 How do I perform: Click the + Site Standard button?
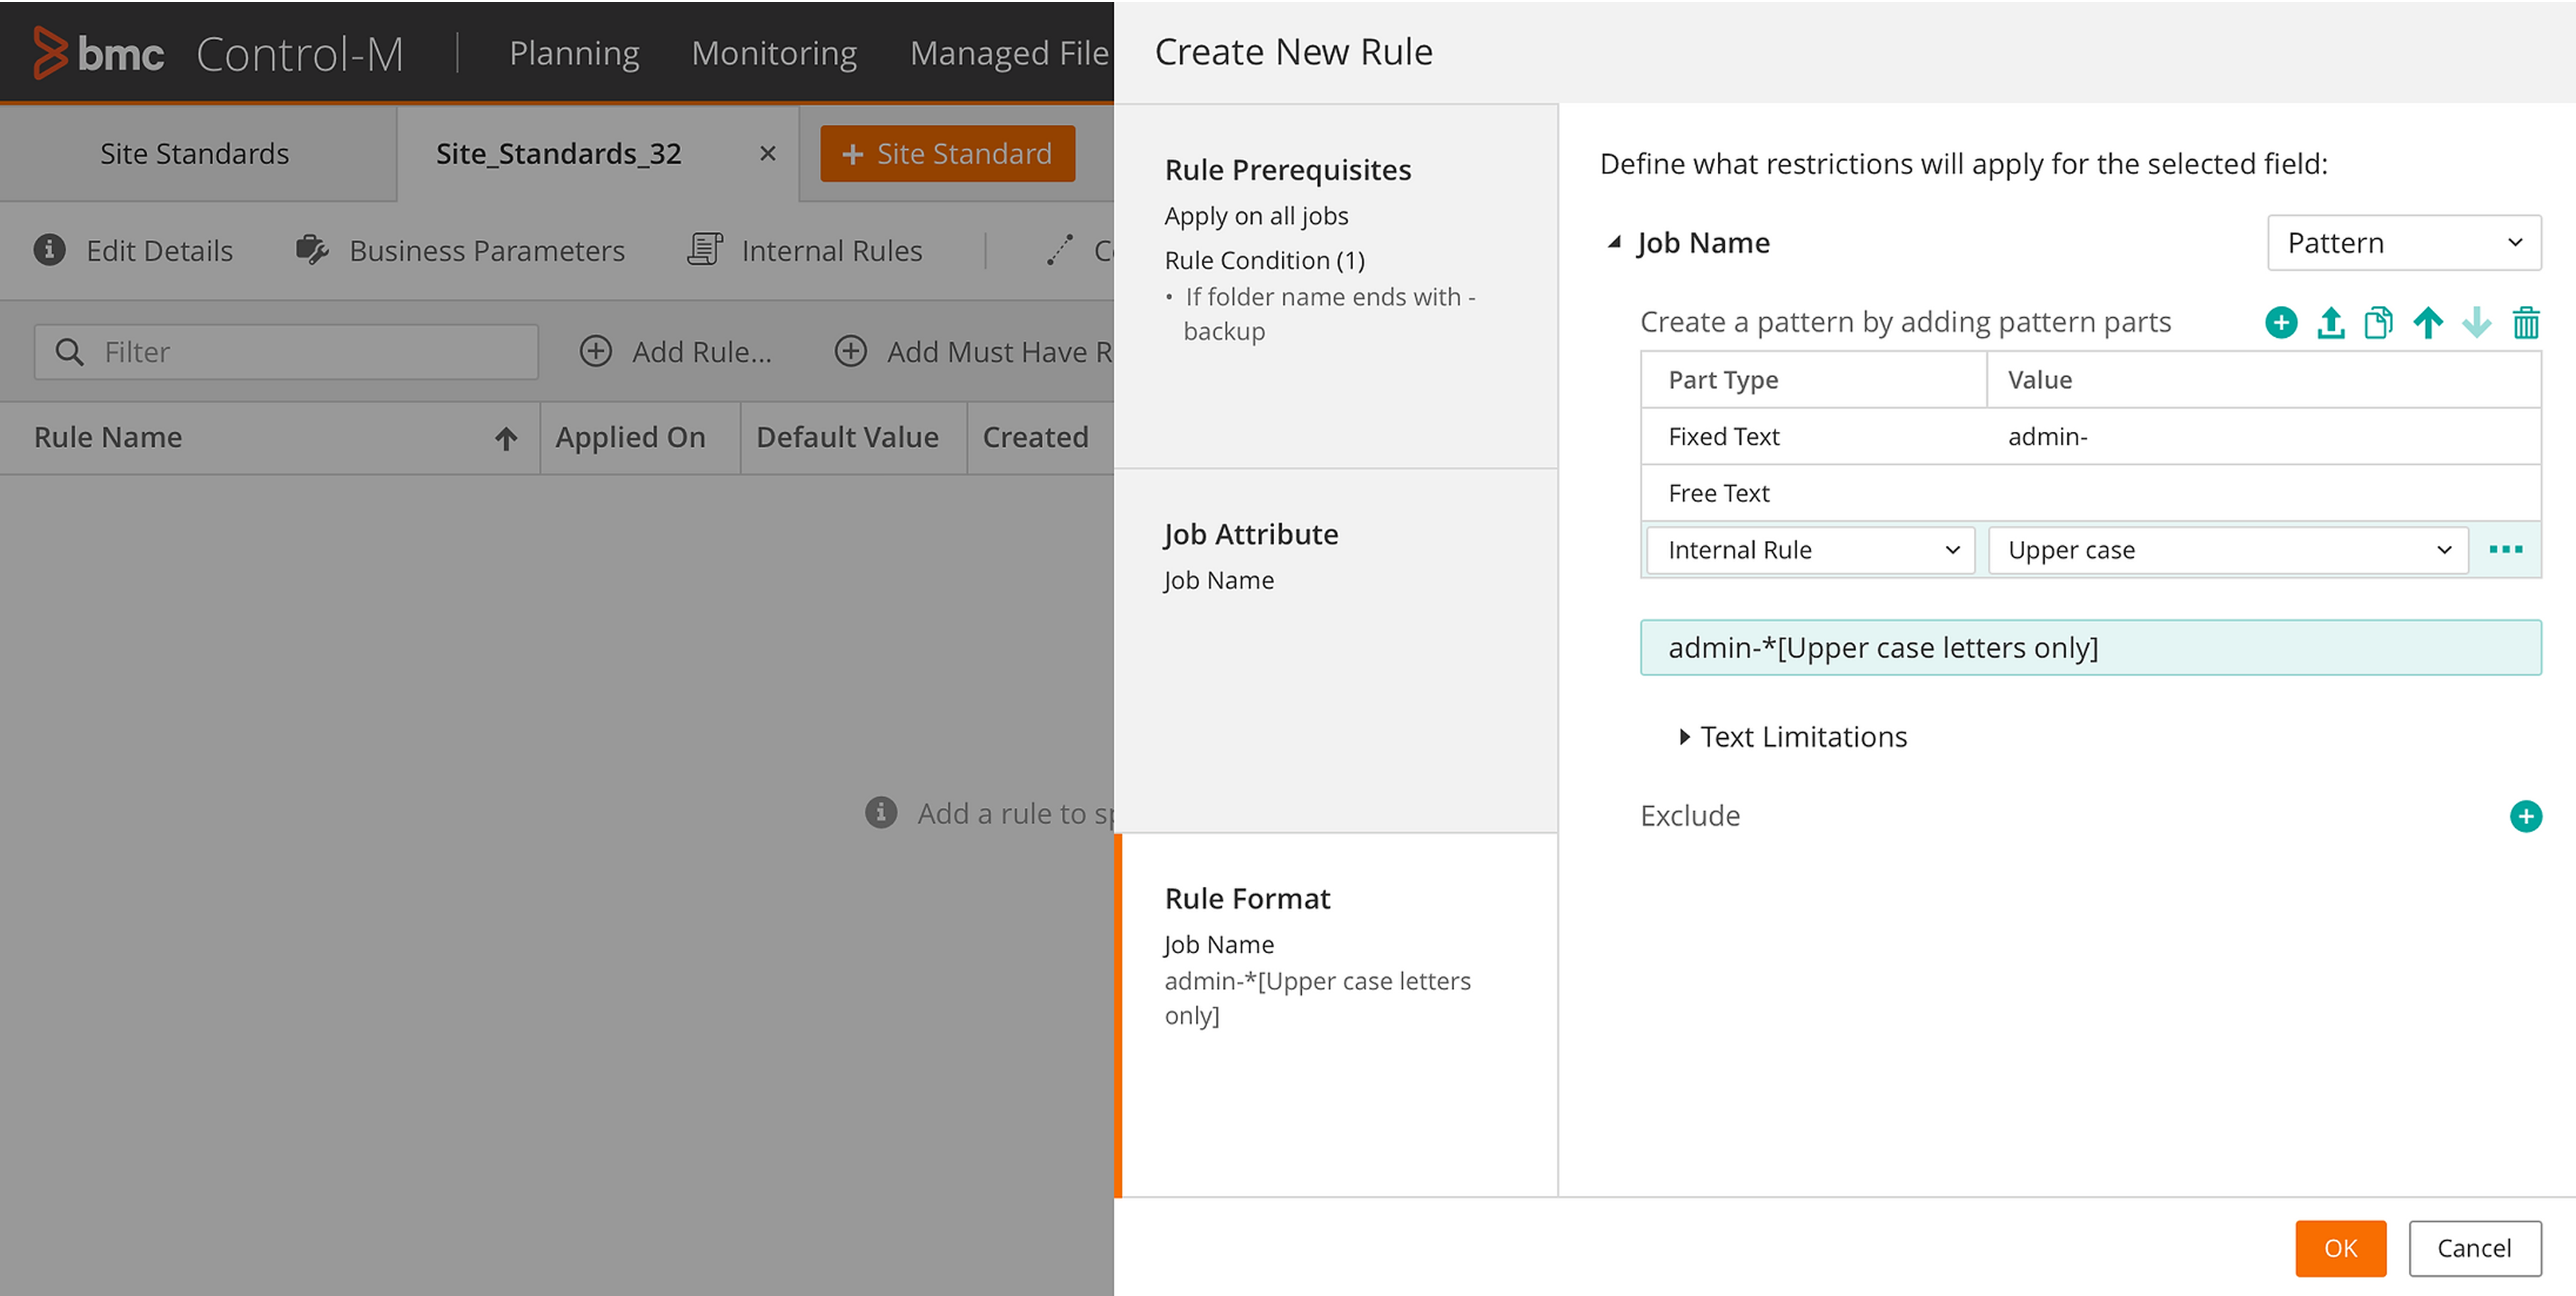point(947,154)
